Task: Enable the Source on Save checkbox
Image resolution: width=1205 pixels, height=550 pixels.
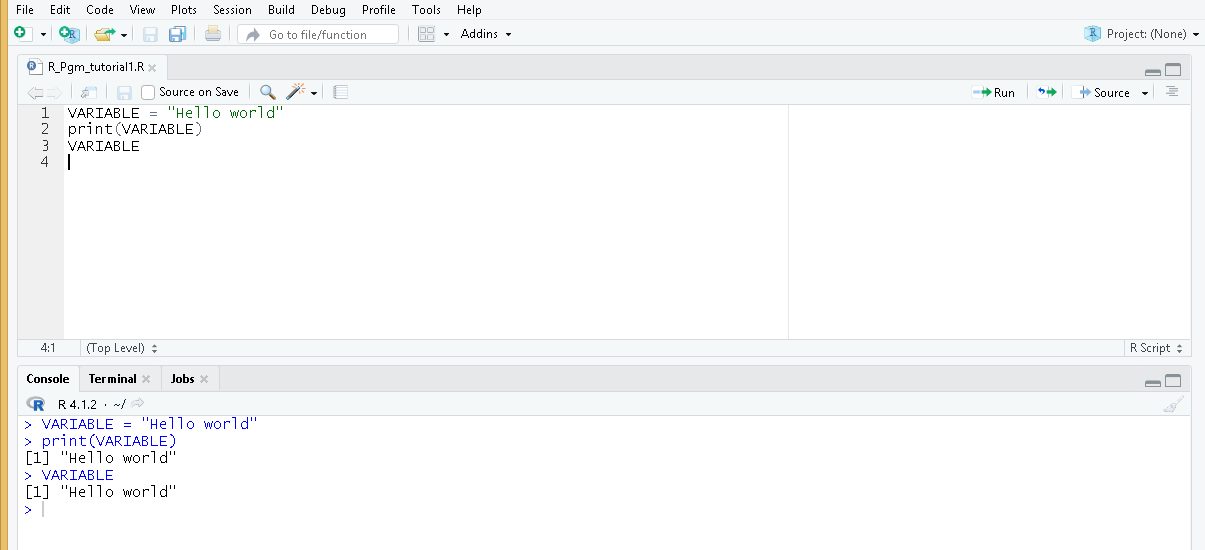Action: 148,92
